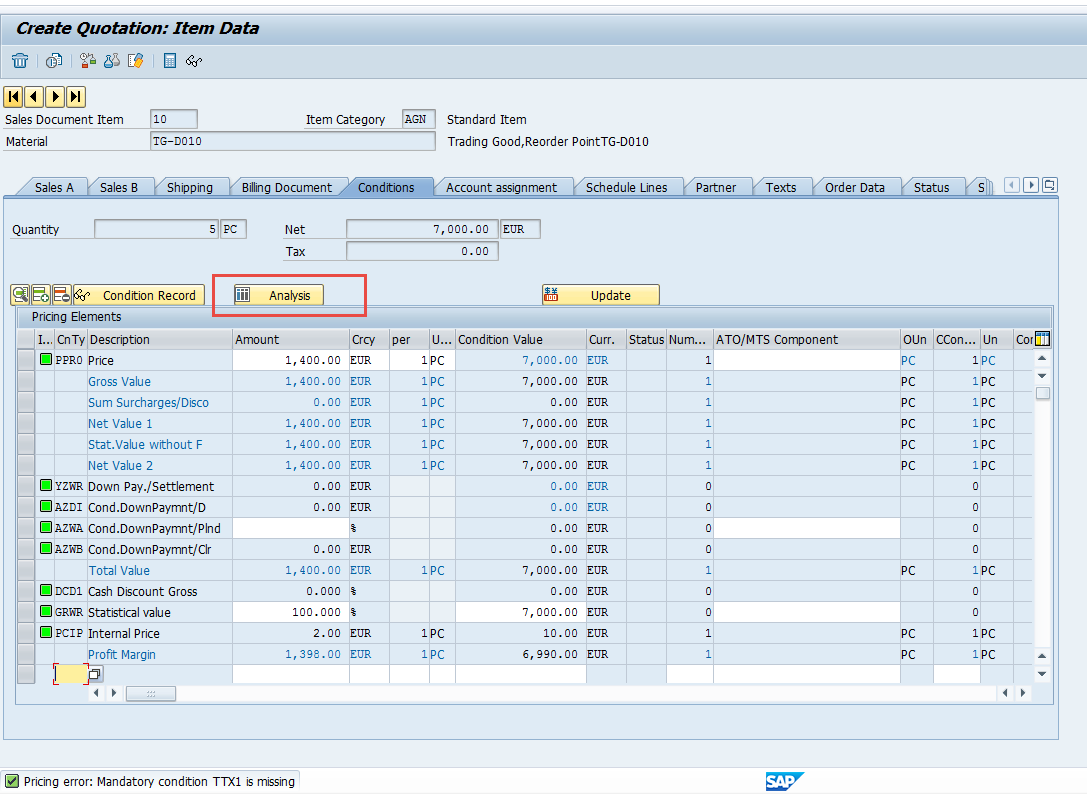Go to the first item using yellow arrow
Image resolution: width=1088 pixels, height=794 pixels.
pos(13,96)
